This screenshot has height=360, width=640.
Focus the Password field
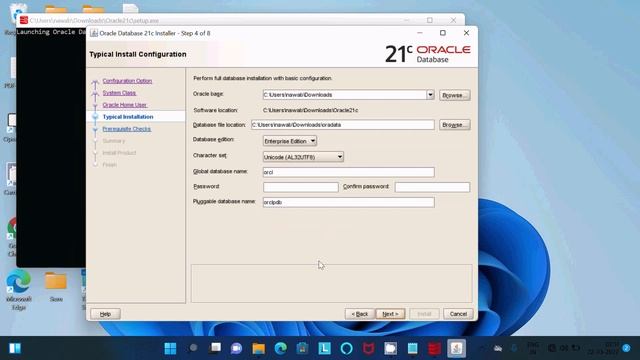(x=300, y=187)
